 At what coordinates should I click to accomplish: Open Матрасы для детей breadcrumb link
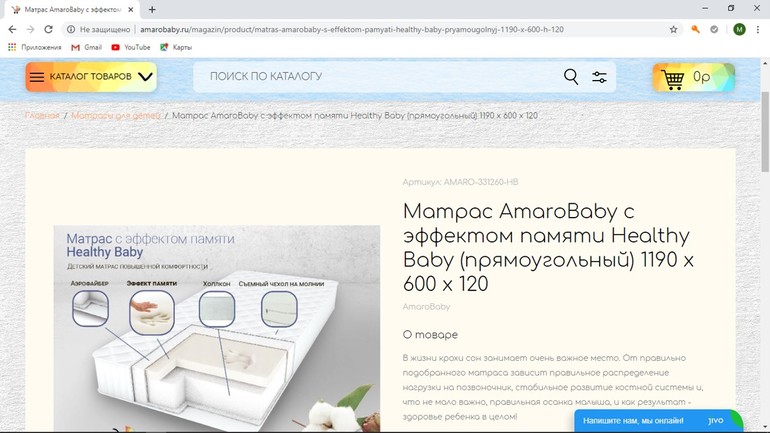116,116
